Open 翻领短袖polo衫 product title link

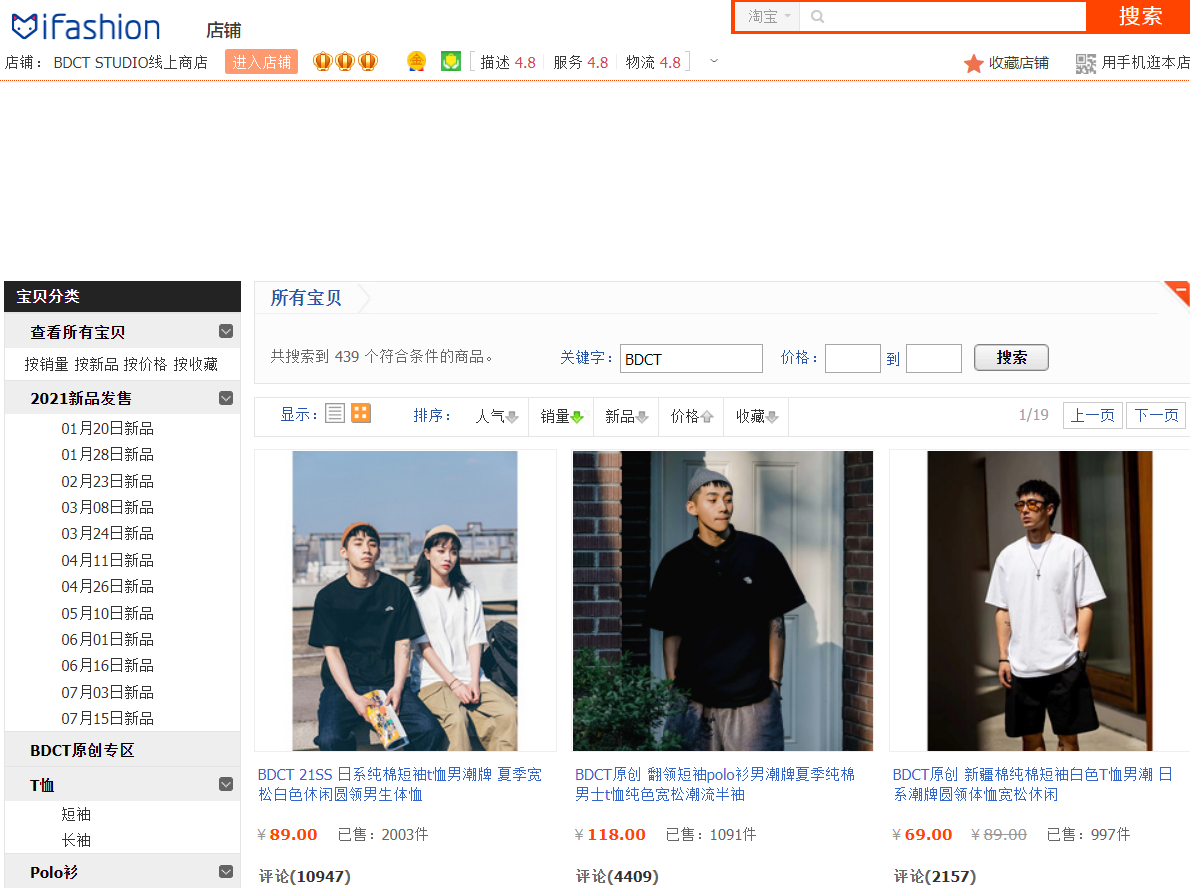(715, 784)
